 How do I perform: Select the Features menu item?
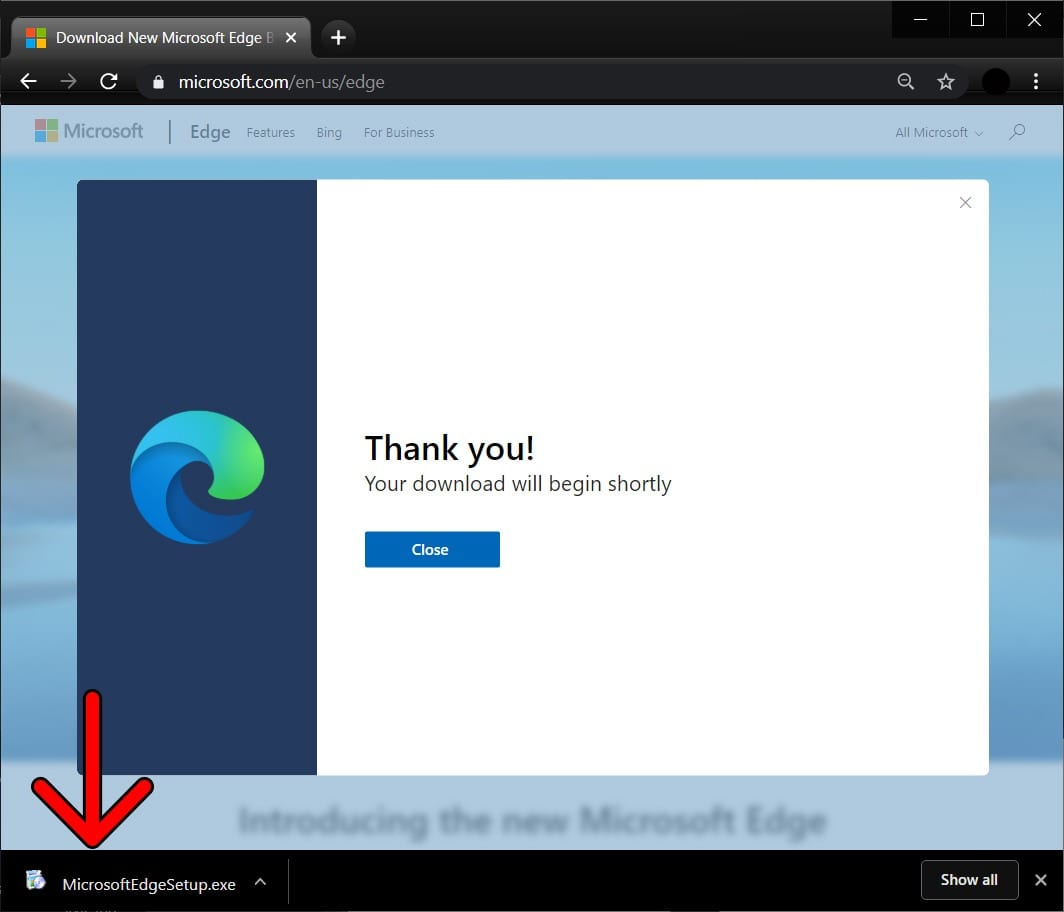271,132
